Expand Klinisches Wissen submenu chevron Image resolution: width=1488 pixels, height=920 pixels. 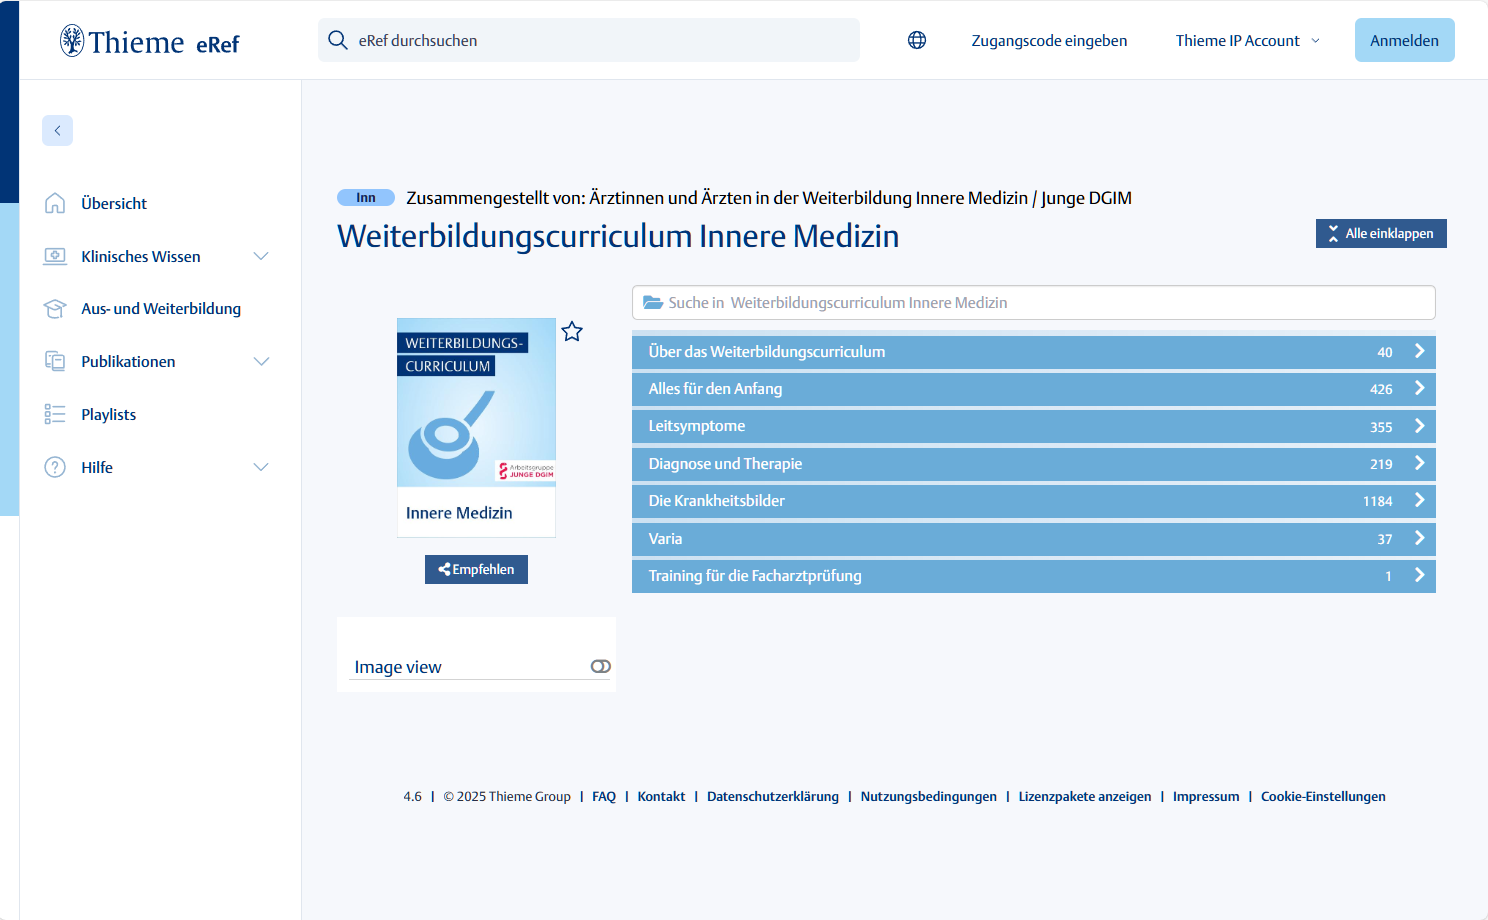(261, 256)
